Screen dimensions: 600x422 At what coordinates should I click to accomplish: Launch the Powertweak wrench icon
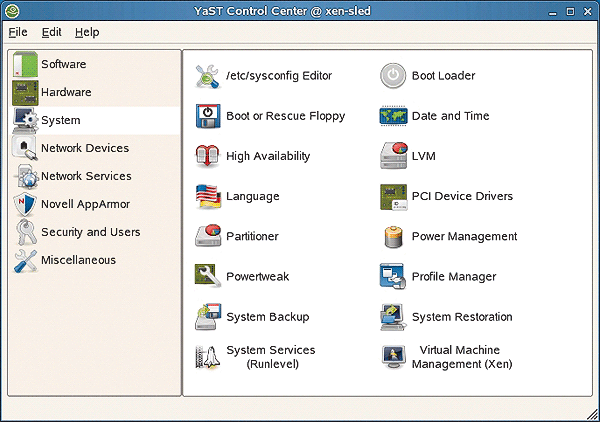pos(208,275)
